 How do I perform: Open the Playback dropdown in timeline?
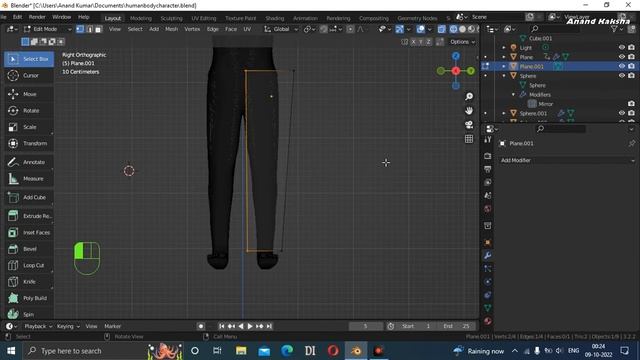38,326
